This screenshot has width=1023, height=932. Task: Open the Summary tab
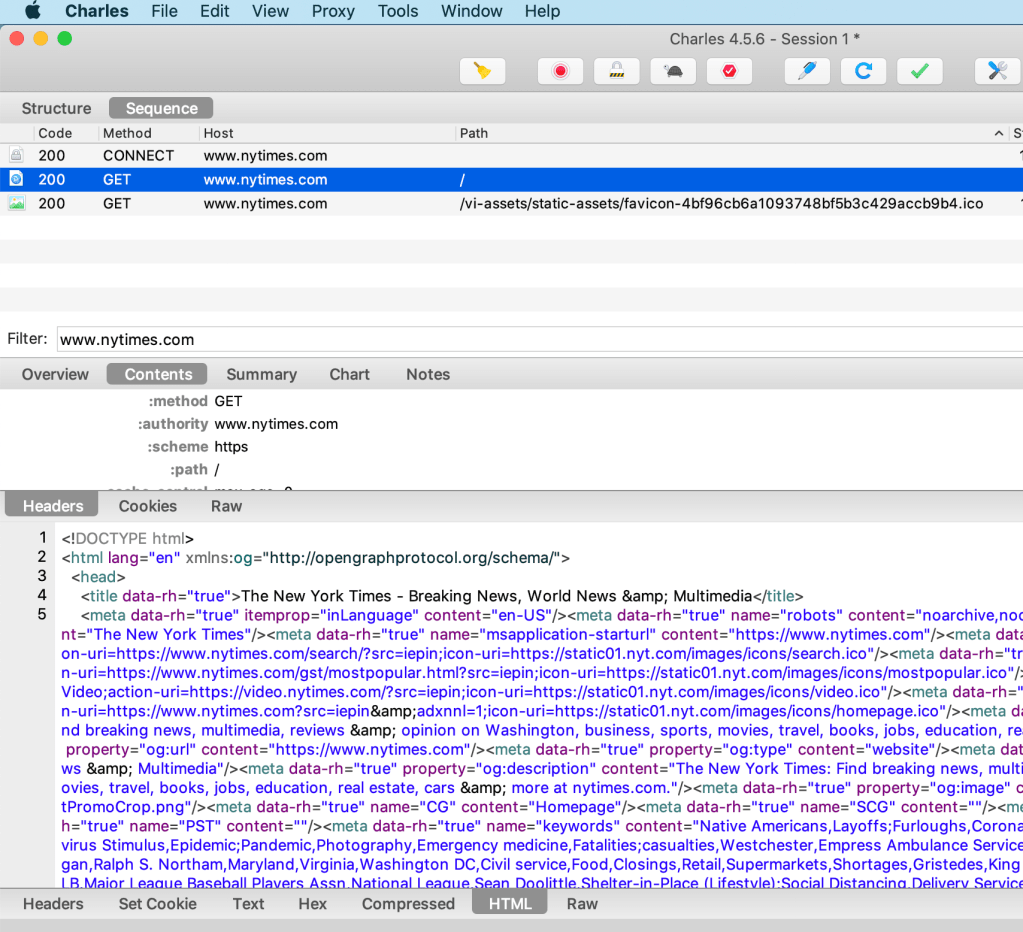point(261,374)
